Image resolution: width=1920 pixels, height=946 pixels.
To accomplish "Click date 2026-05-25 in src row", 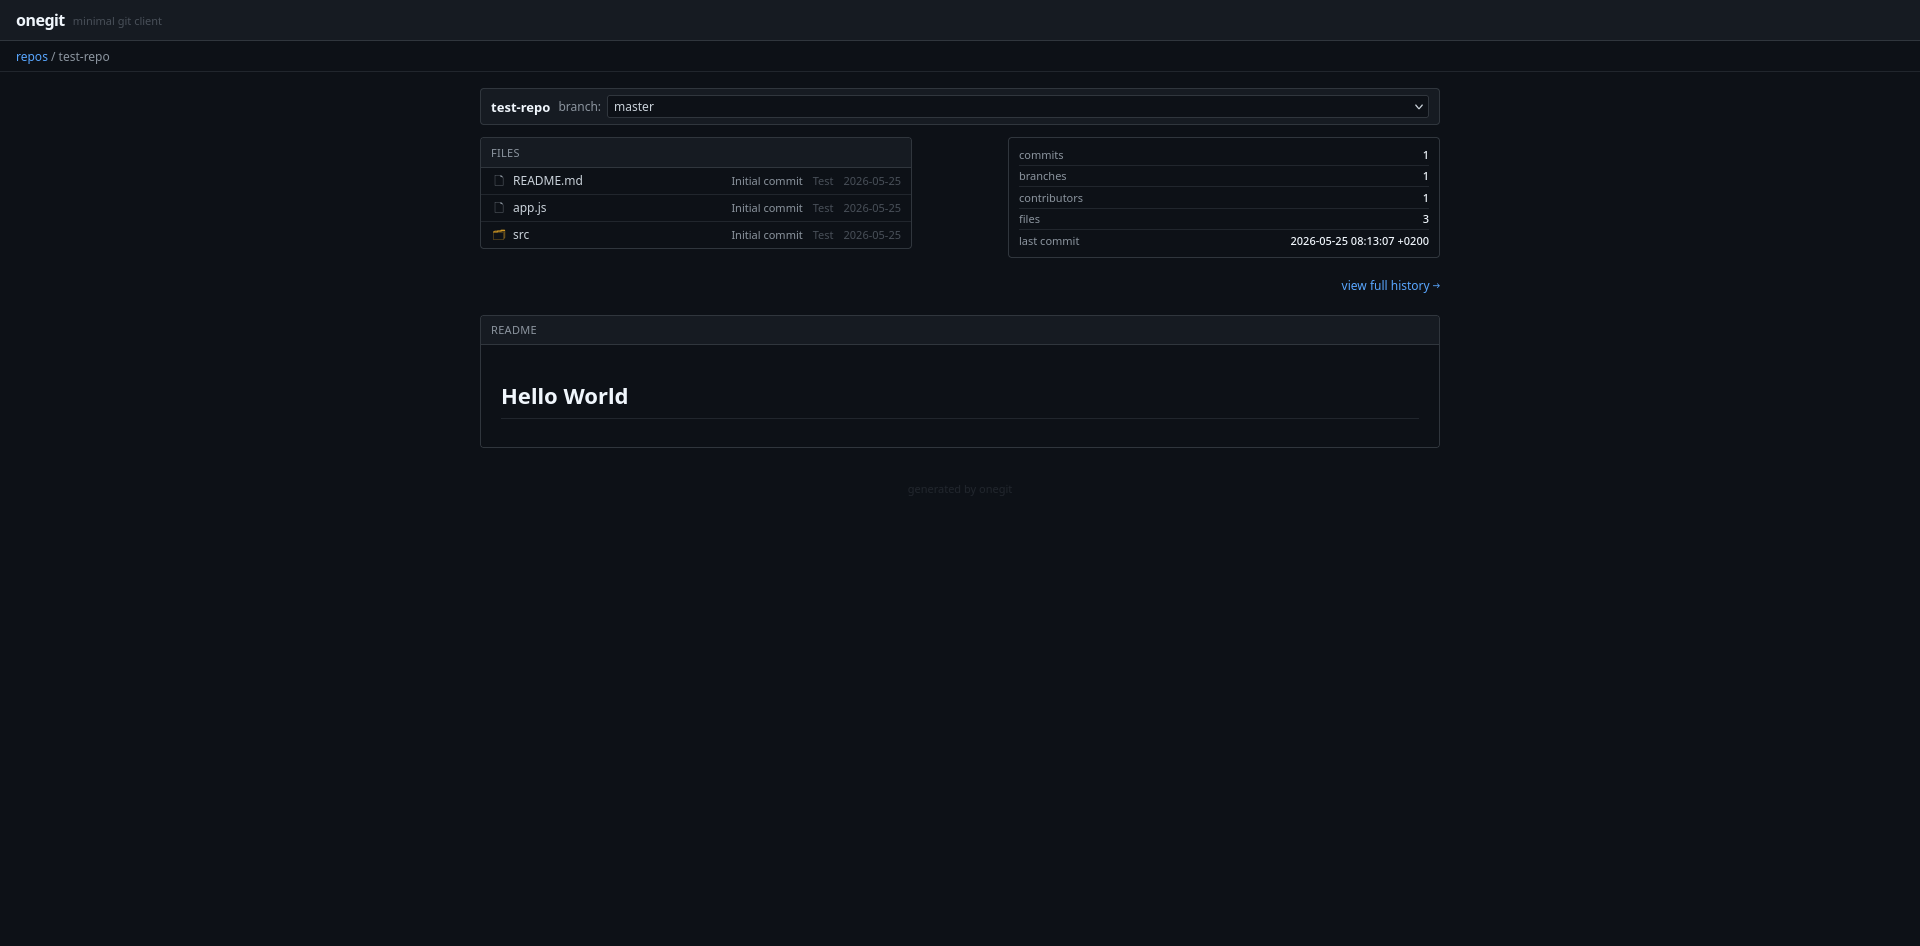I will pos(872,235).
